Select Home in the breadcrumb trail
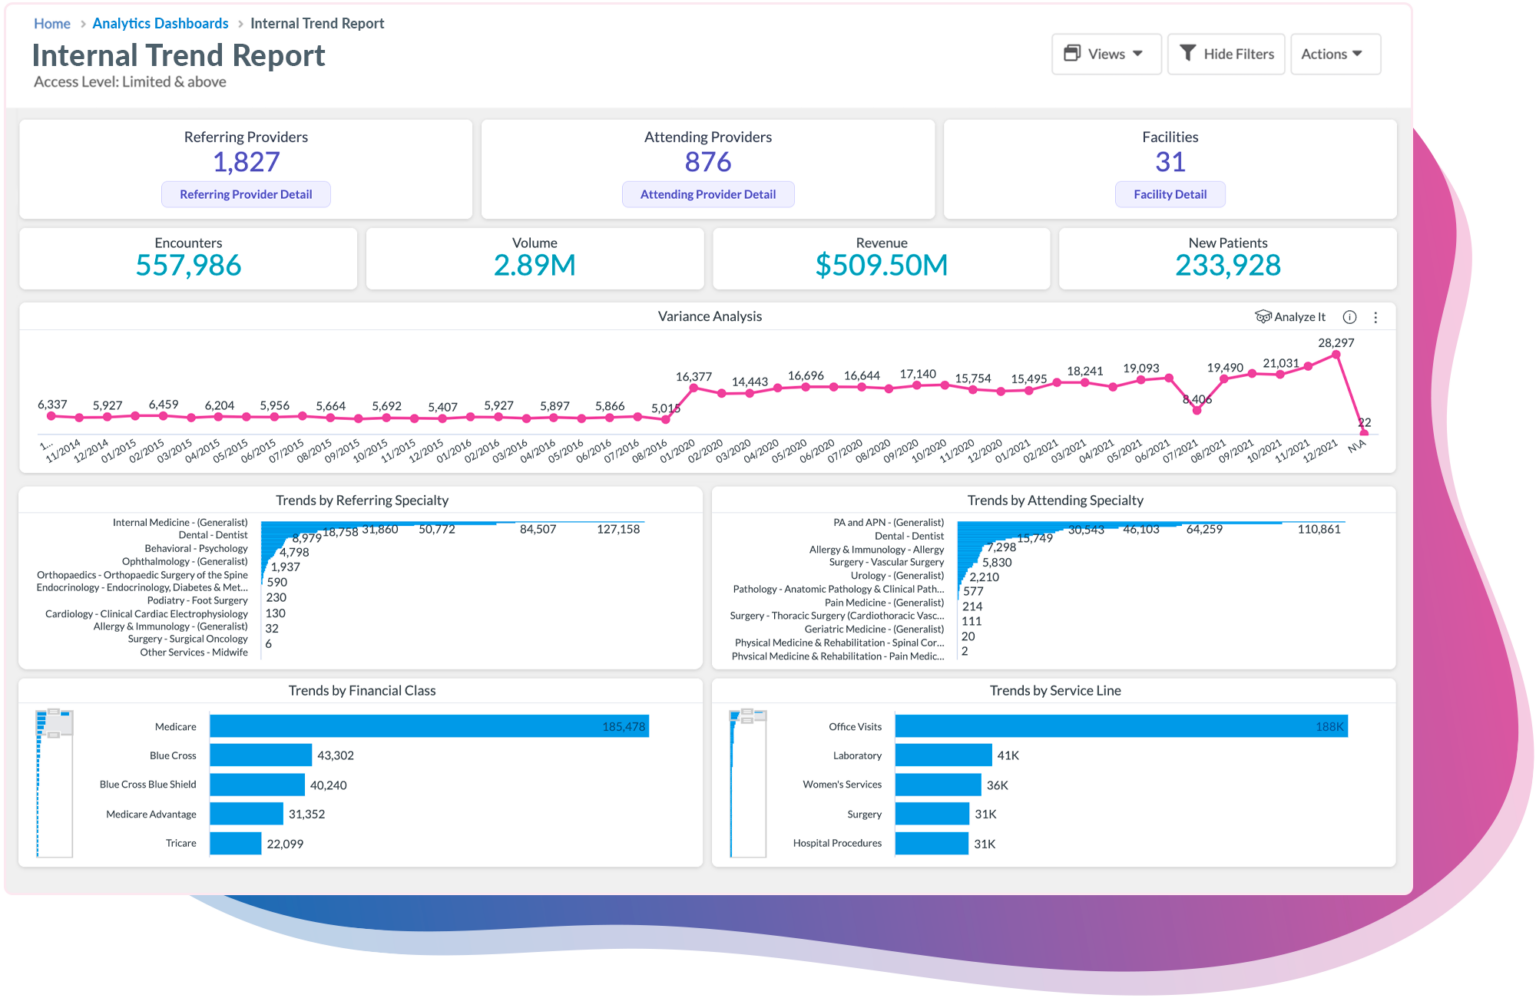The image size is (1536, 998). 52,23
